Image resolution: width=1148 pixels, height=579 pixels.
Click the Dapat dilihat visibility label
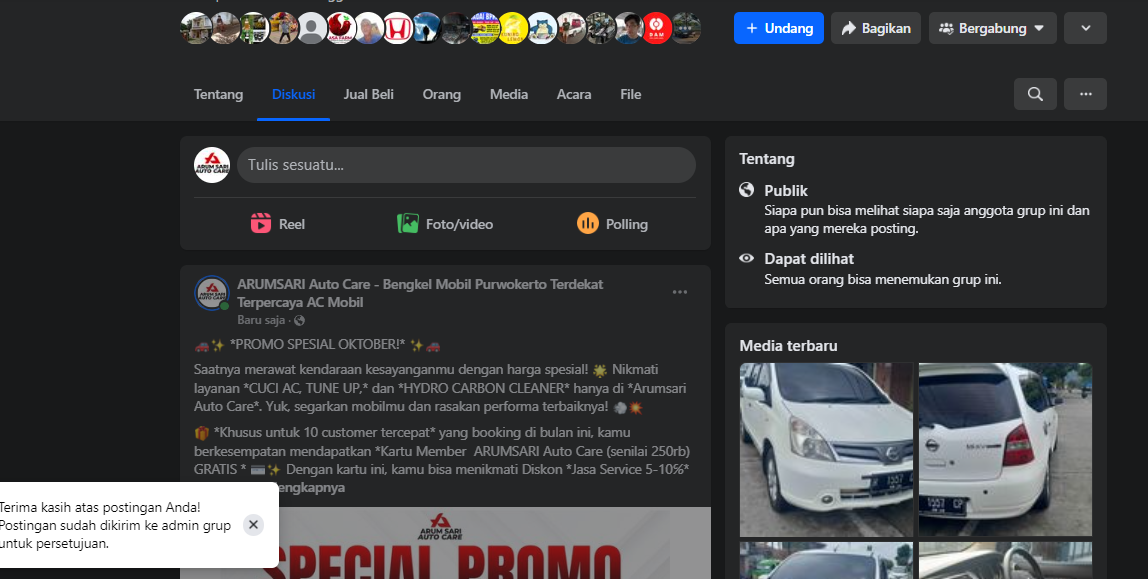coord(809,258)
